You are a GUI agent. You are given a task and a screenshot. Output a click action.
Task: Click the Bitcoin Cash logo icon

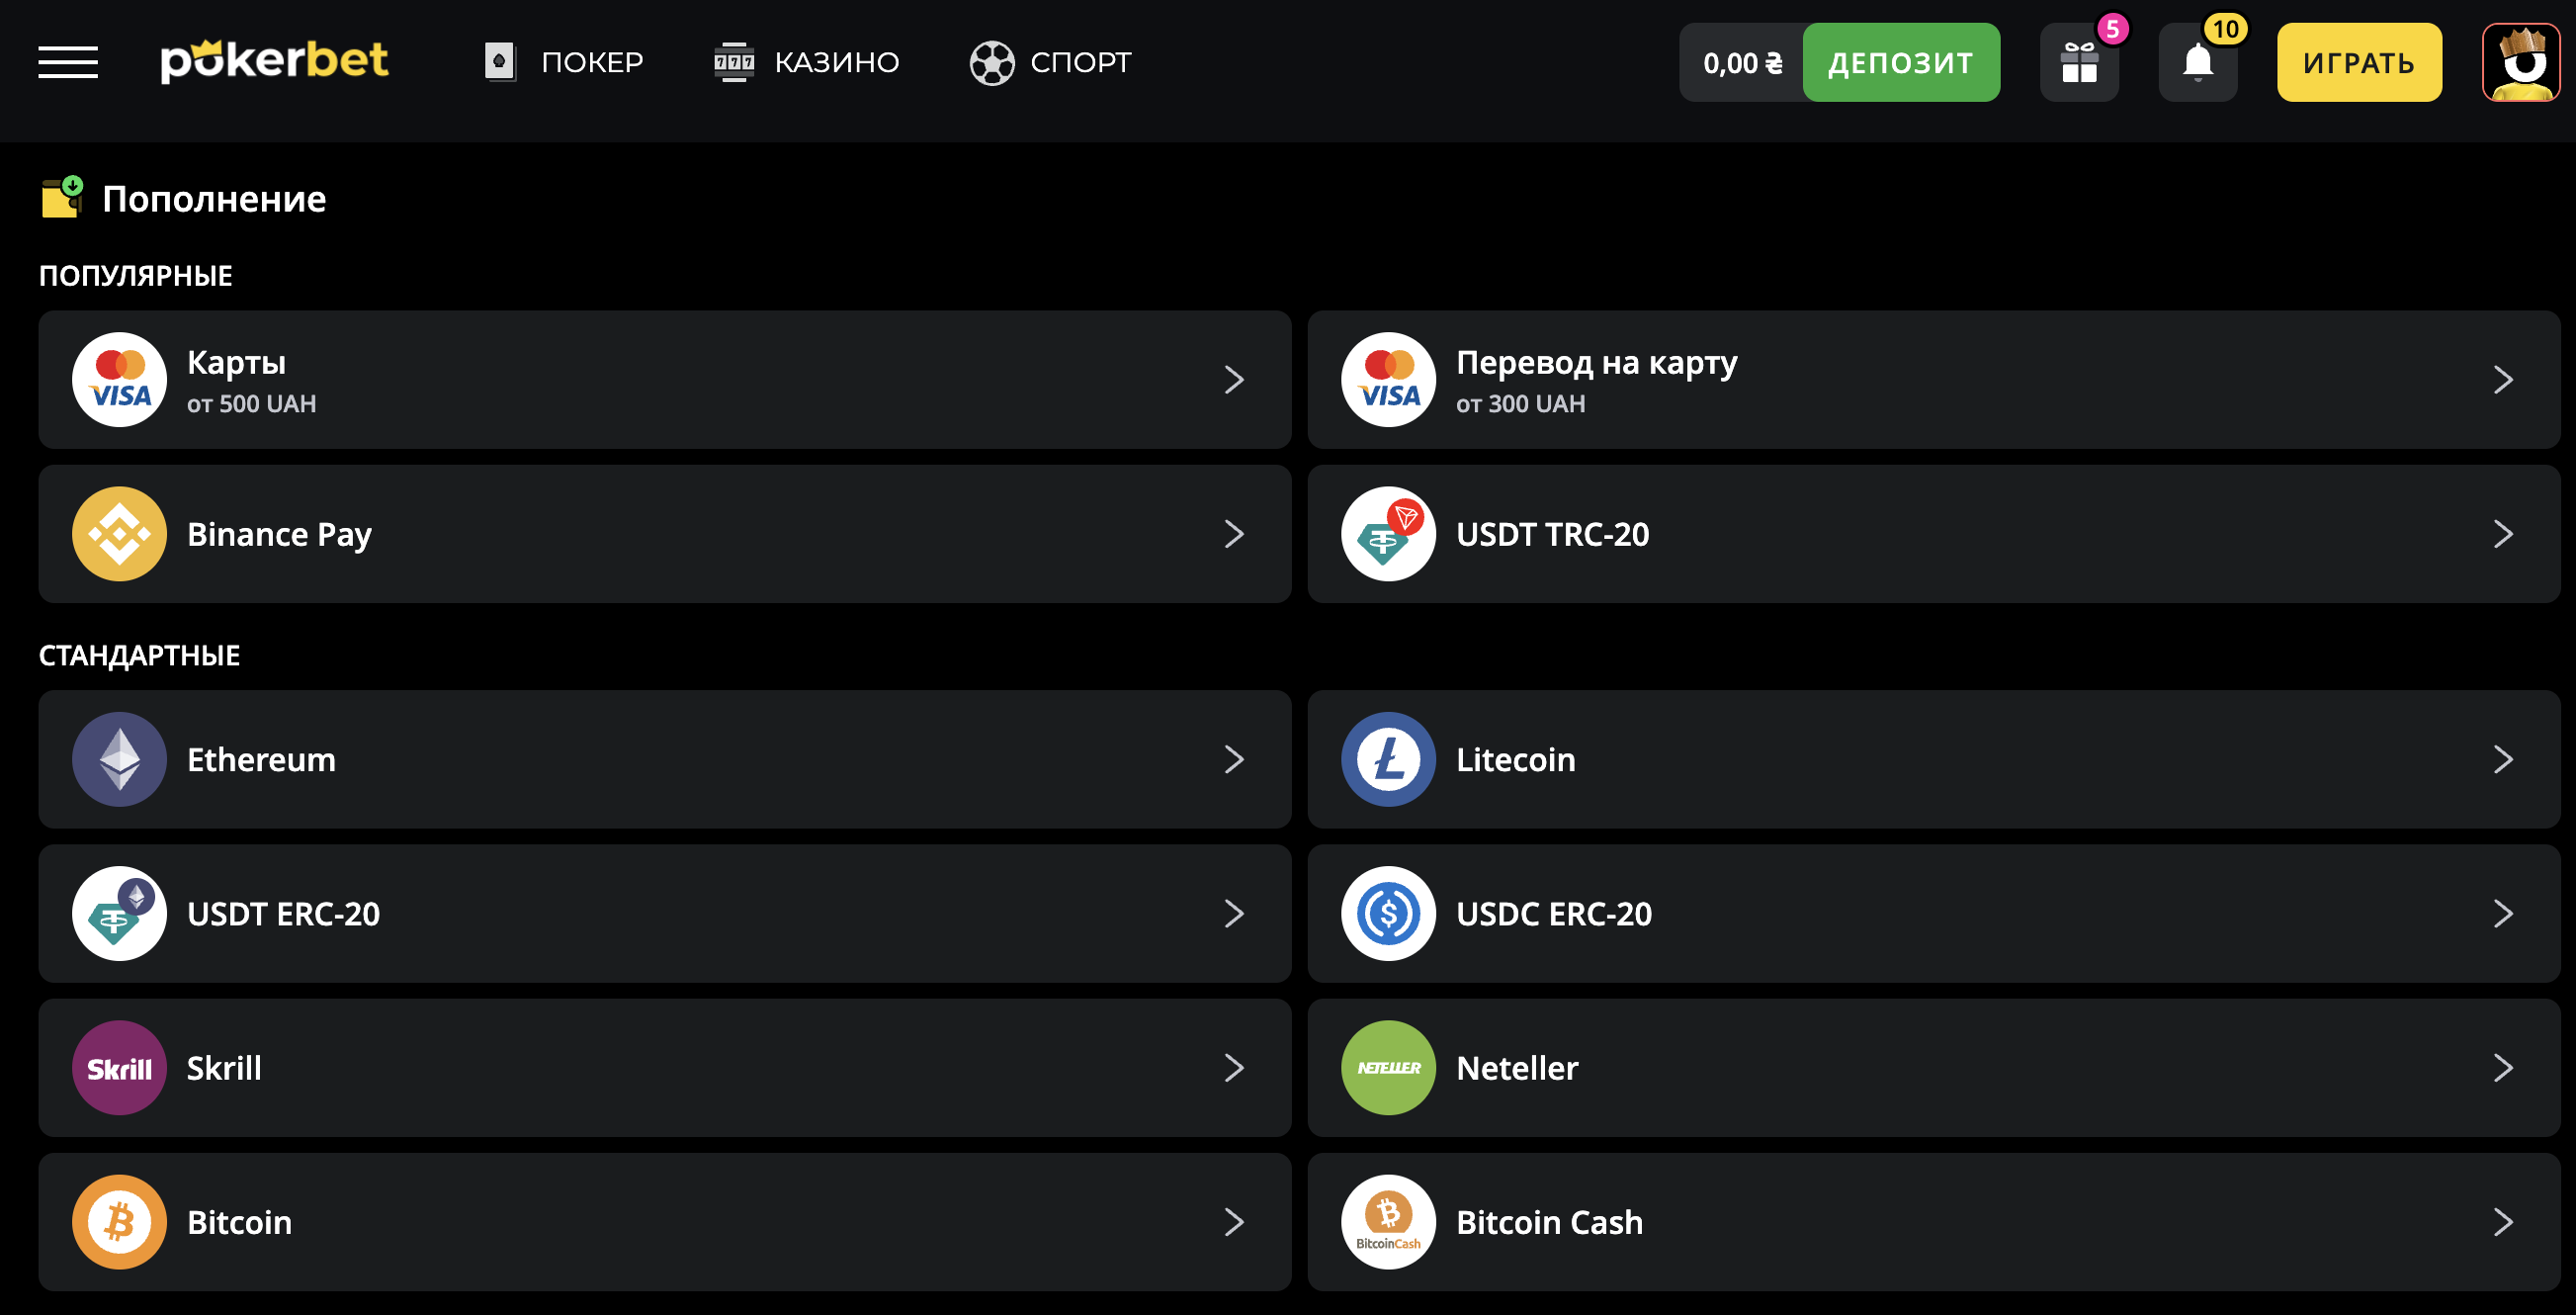tap(1388, 1222)
